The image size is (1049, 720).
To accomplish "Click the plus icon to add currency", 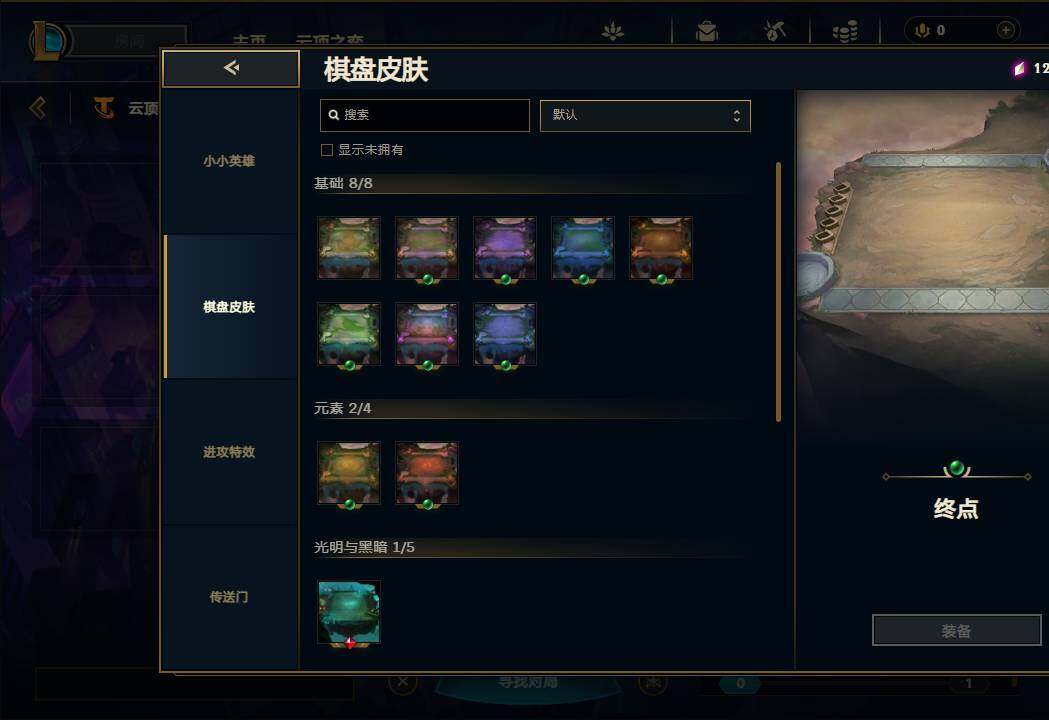I will tap(1006, 30).
